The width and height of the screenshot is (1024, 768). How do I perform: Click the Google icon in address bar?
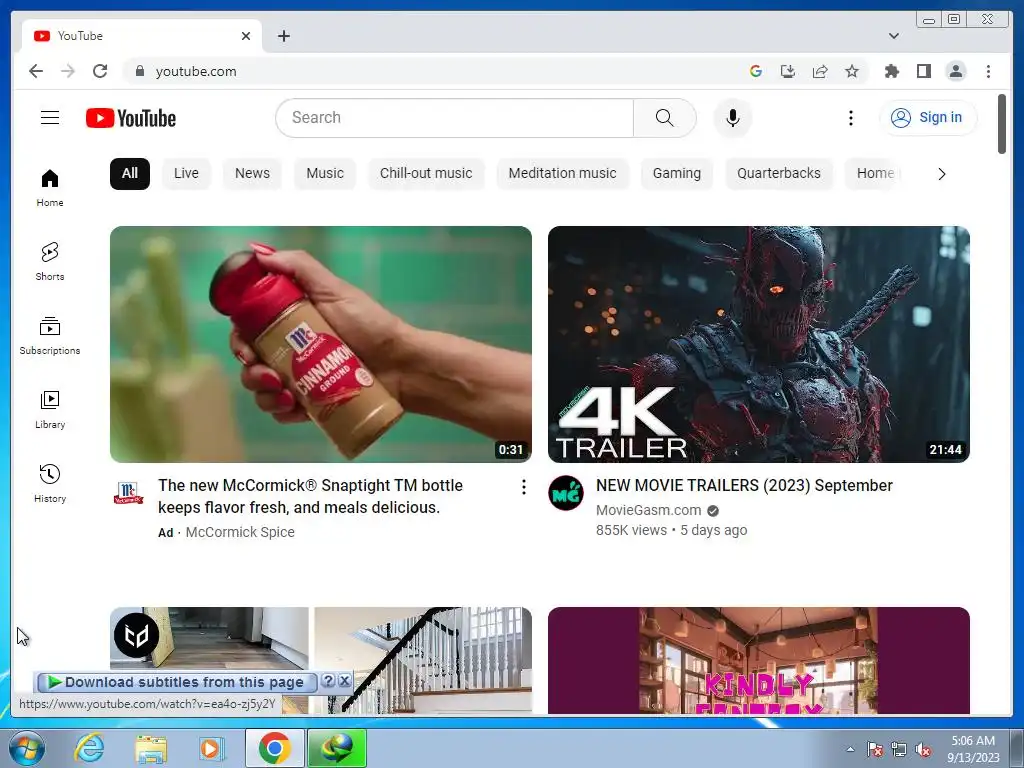tap(756, 71)
